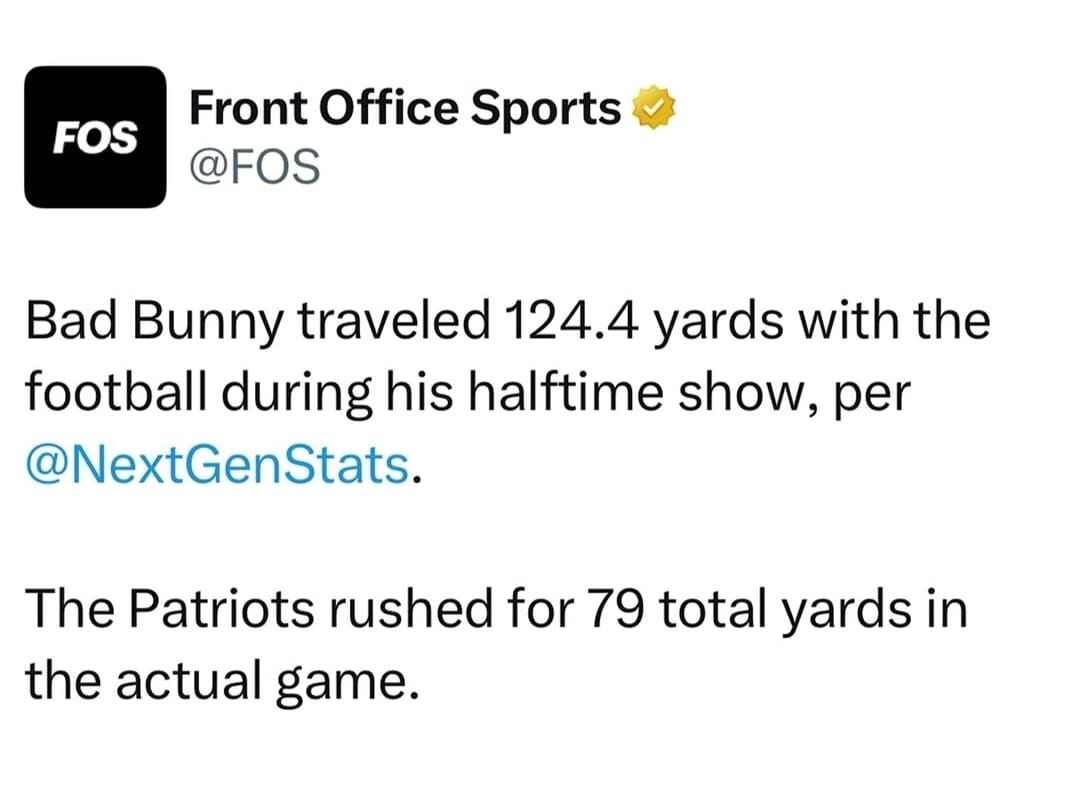This screenshot has height=787, width=1080.
Task: Click the word "football" in tweet
Action: tap(110, 394)
